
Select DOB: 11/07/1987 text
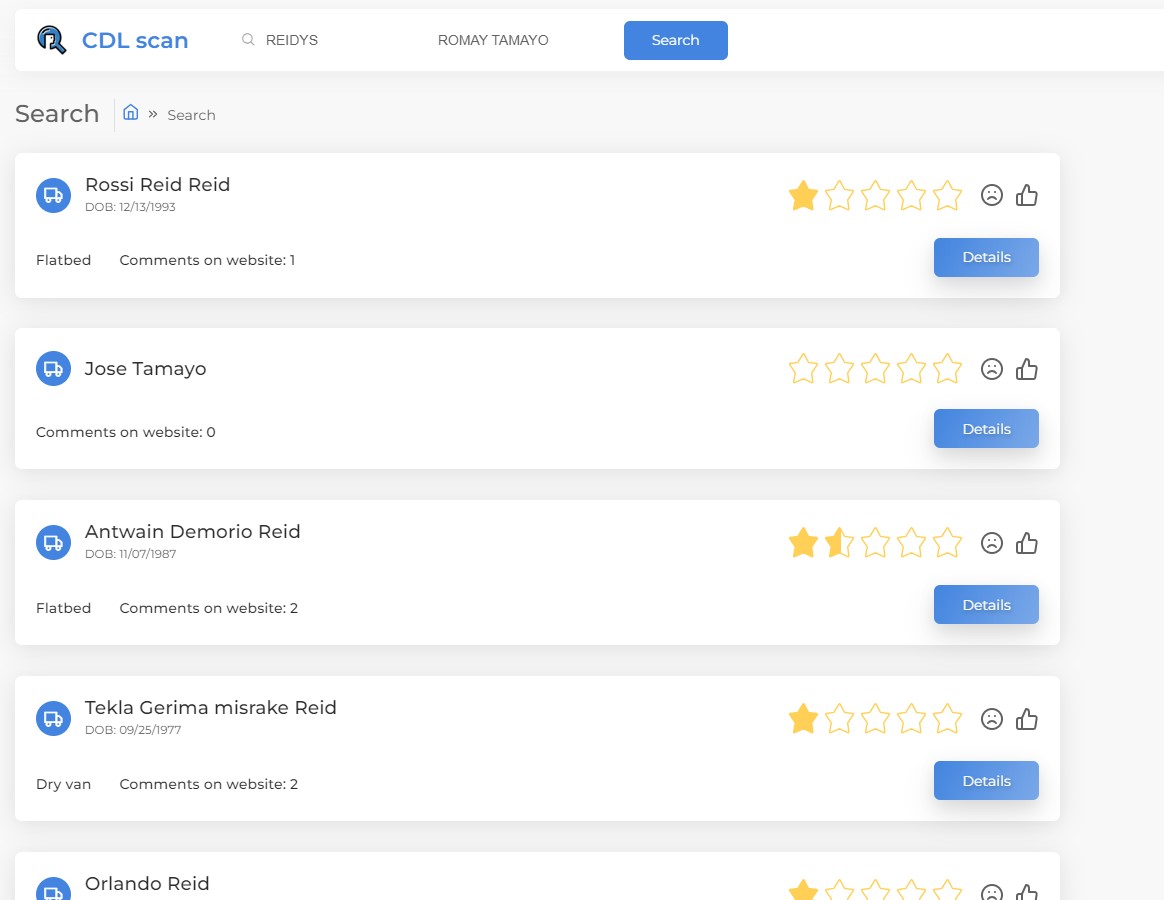[x=130, y=554]
